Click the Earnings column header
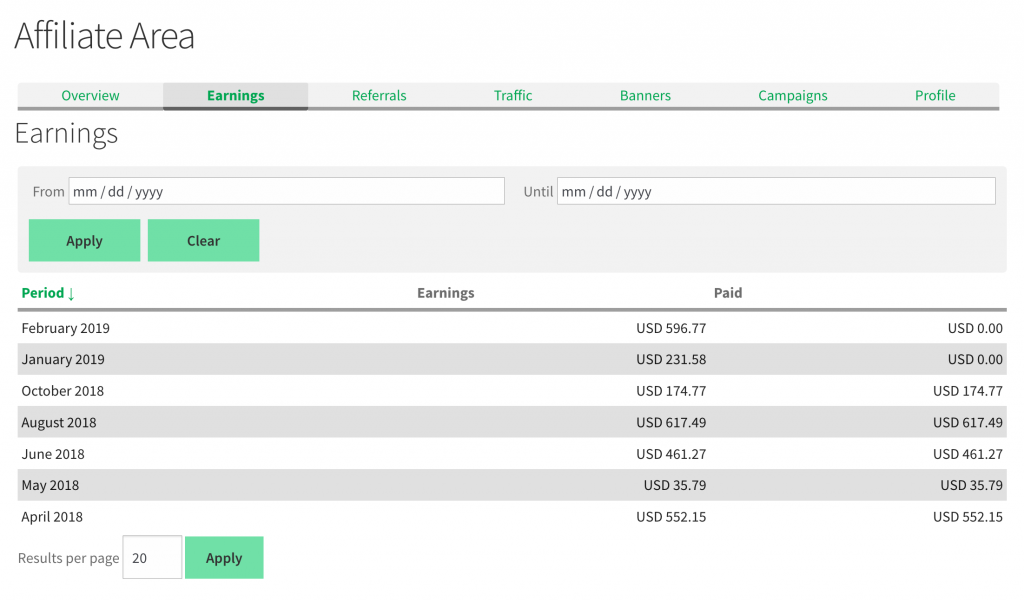 click(x=445, y=293)
